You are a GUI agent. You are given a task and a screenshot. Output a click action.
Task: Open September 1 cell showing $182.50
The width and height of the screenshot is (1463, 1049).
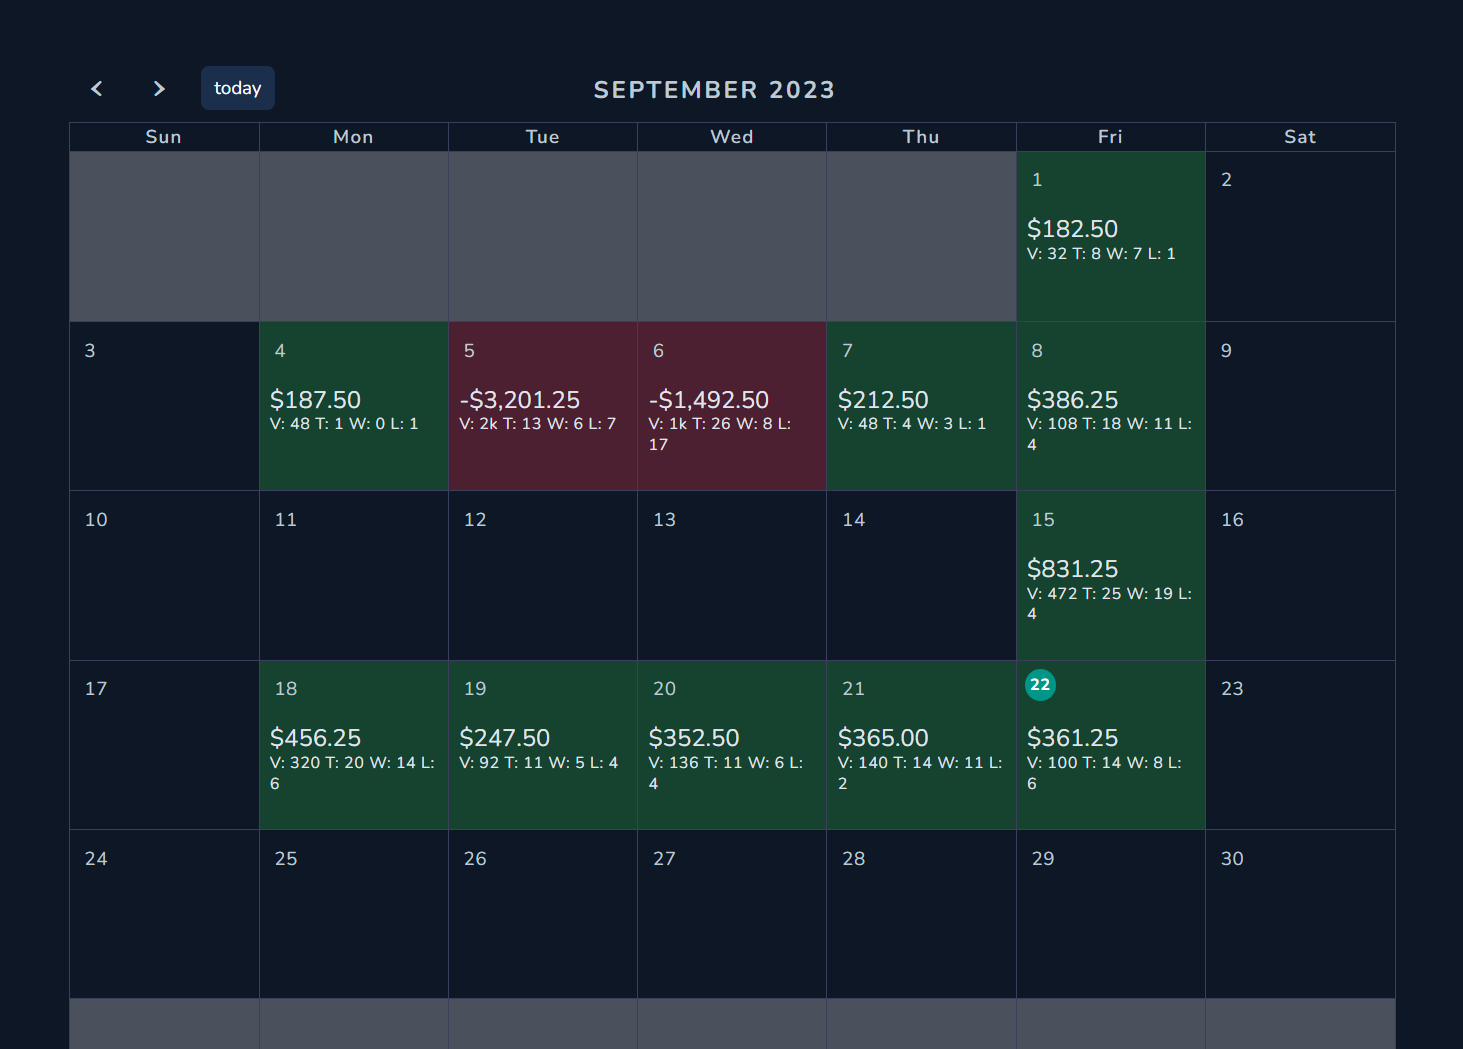click(1110, 237)
